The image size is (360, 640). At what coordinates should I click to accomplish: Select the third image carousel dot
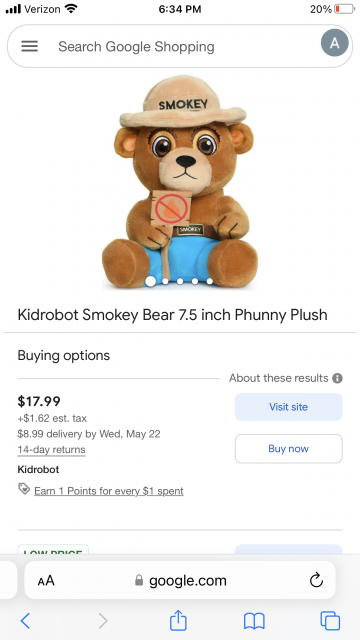tap(180, 281)
